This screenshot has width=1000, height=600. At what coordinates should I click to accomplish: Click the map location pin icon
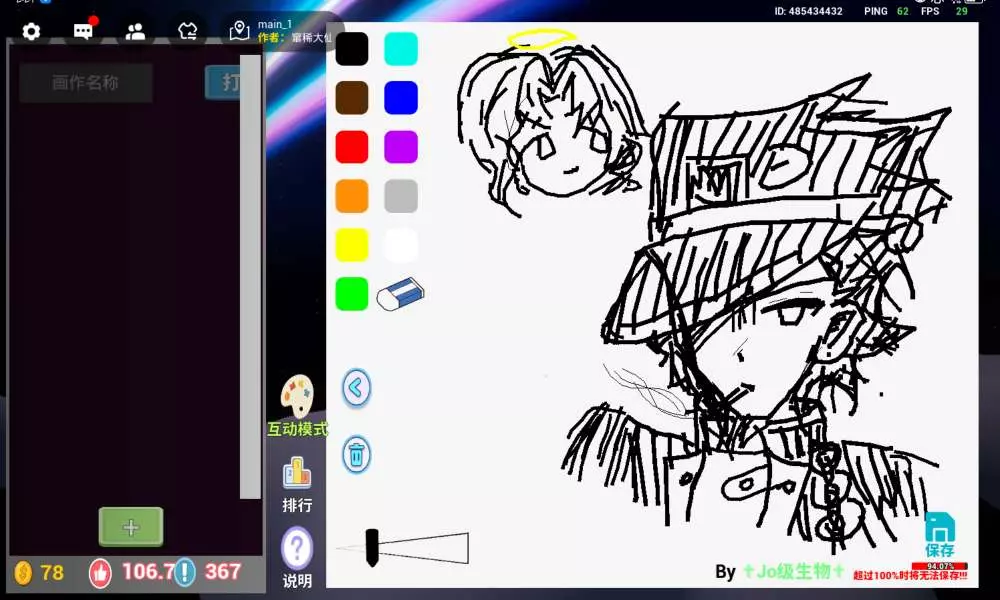[x=239, y=31]
